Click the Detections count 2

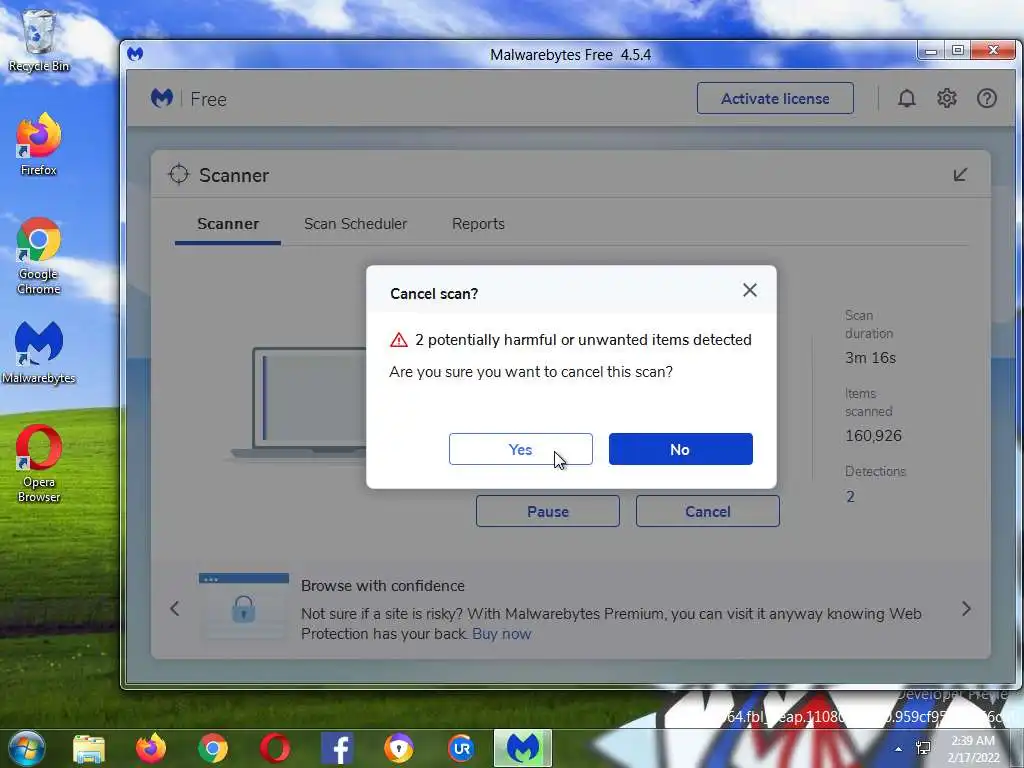coord(850,497)
